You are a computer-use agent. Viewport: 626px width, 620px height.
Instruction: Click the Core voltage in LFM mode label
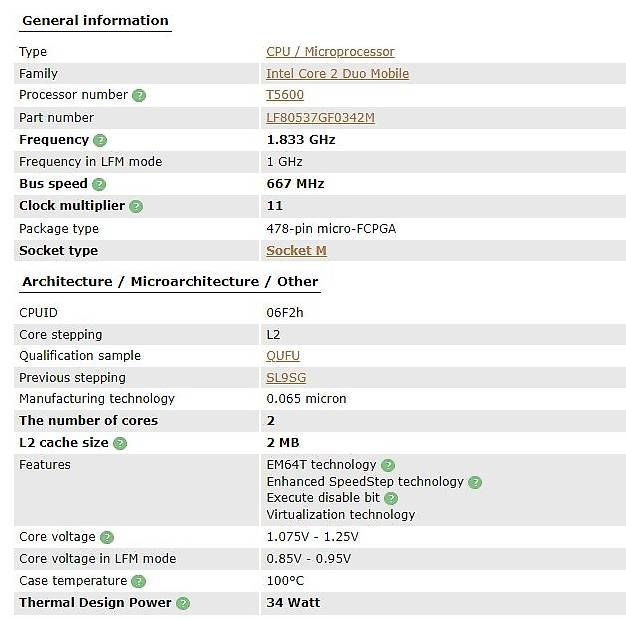pos(97,559)
